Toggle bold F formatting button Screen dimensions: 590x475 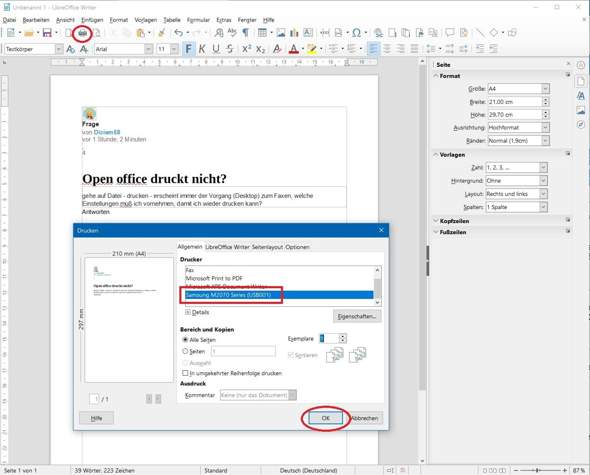(x=189, y=49)
